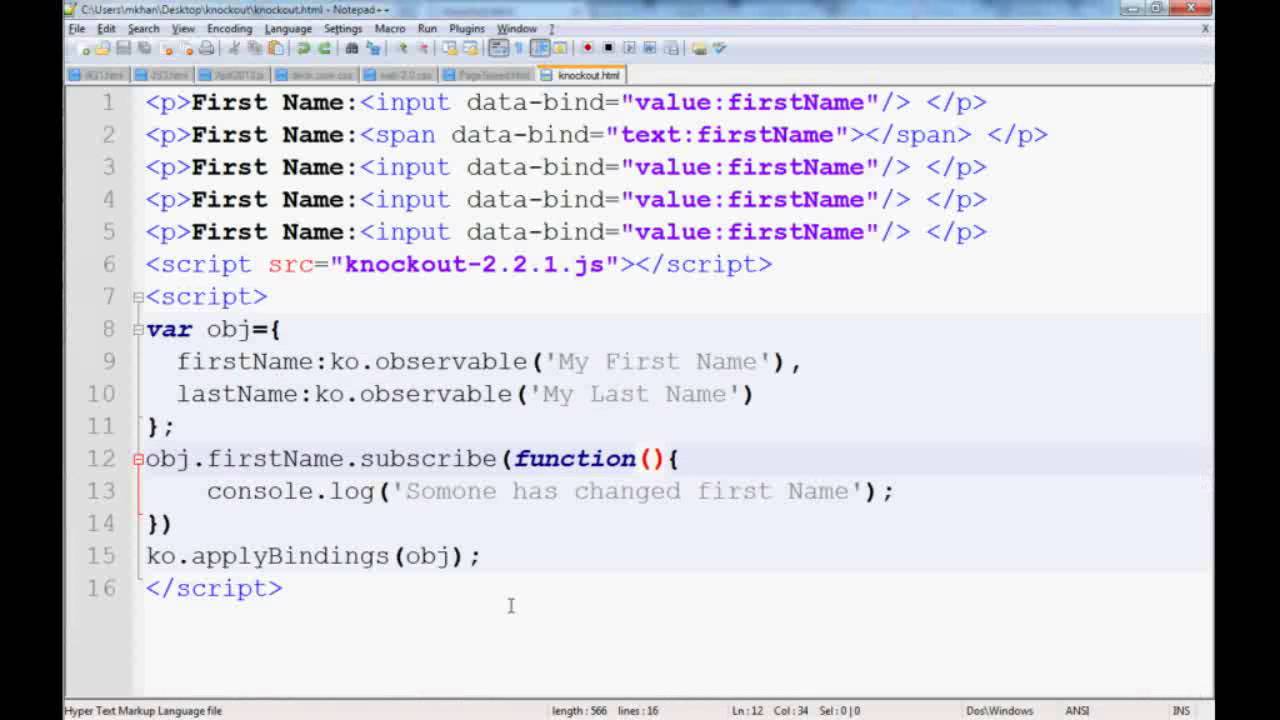Click the Close All toolbar icon
1280x720 pixels.
[x=186, y=48]
